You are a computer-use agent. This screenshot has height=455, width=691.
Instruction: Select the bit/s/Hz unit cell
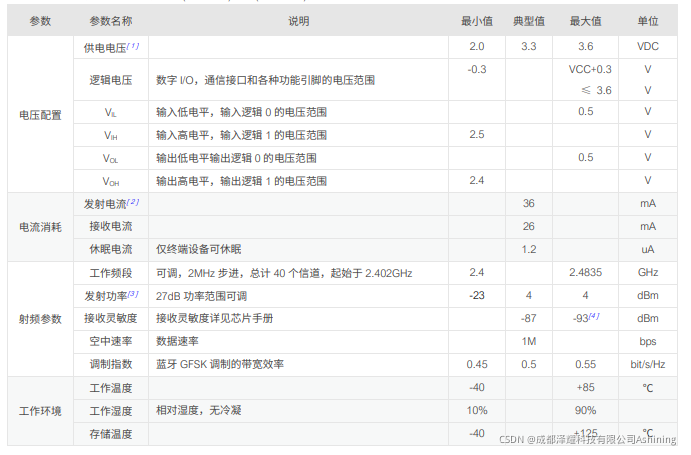647,364
